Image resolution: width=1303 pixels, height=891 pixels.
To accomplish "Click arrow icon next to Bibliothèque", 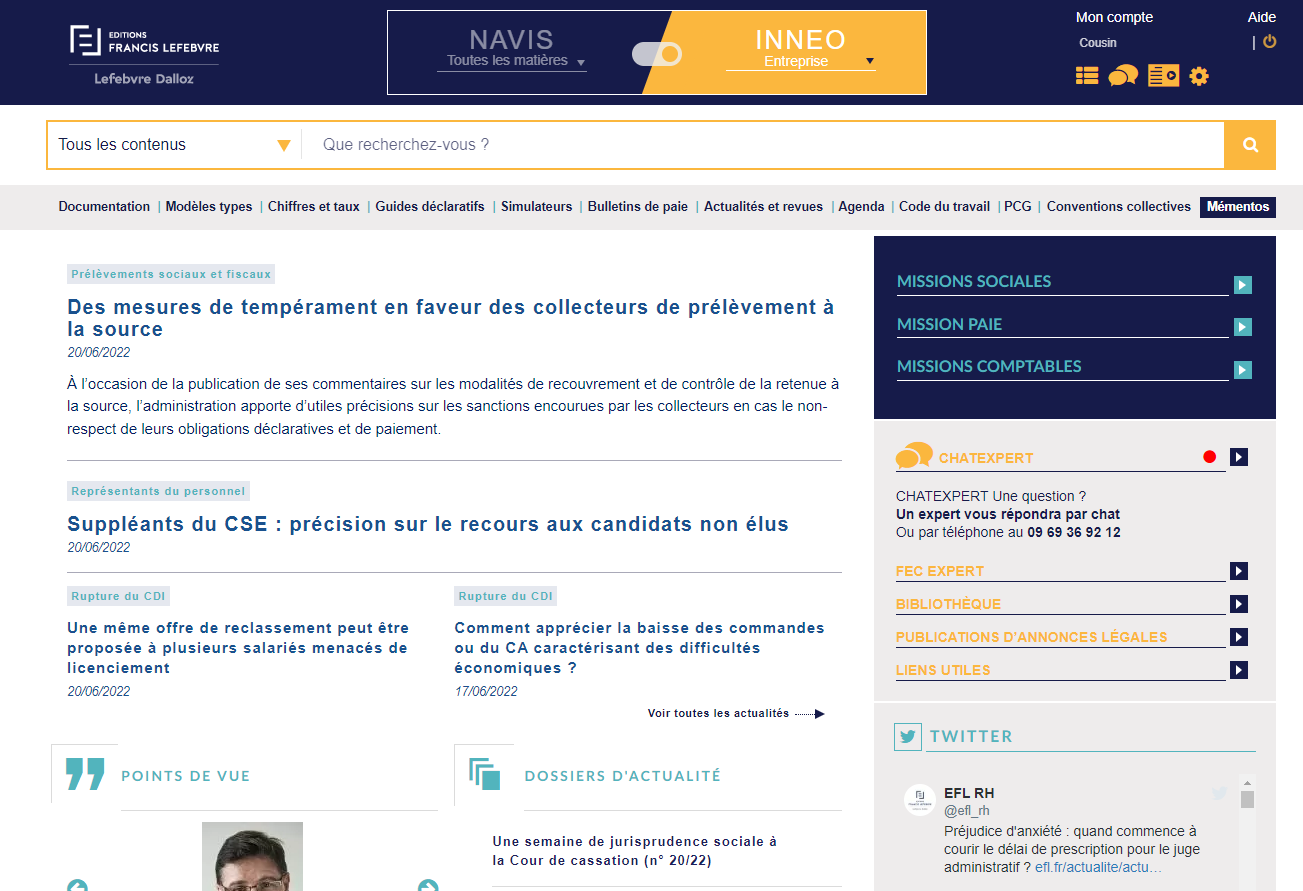I will (1239, 604).
